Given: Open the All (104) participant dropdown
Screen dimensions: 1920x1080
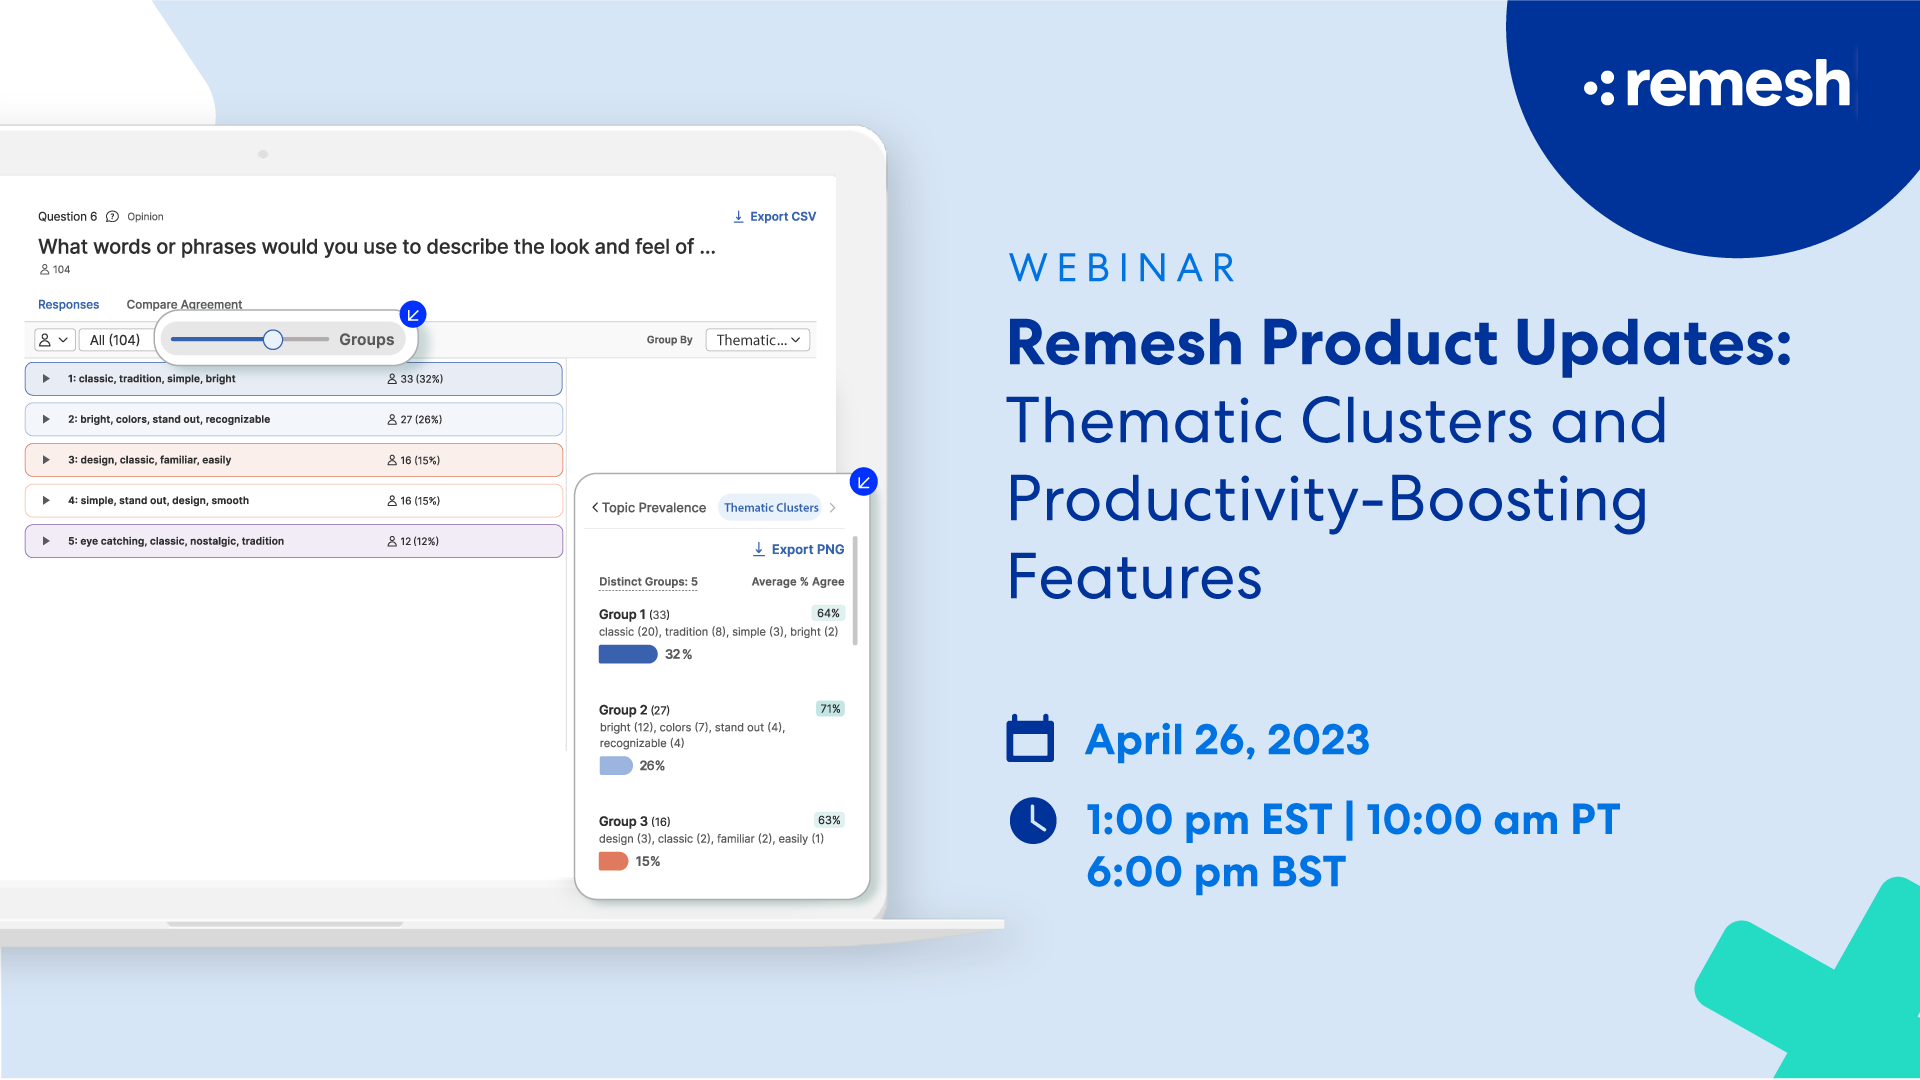Looking at the screenshot, I should [x=117, y=339].
